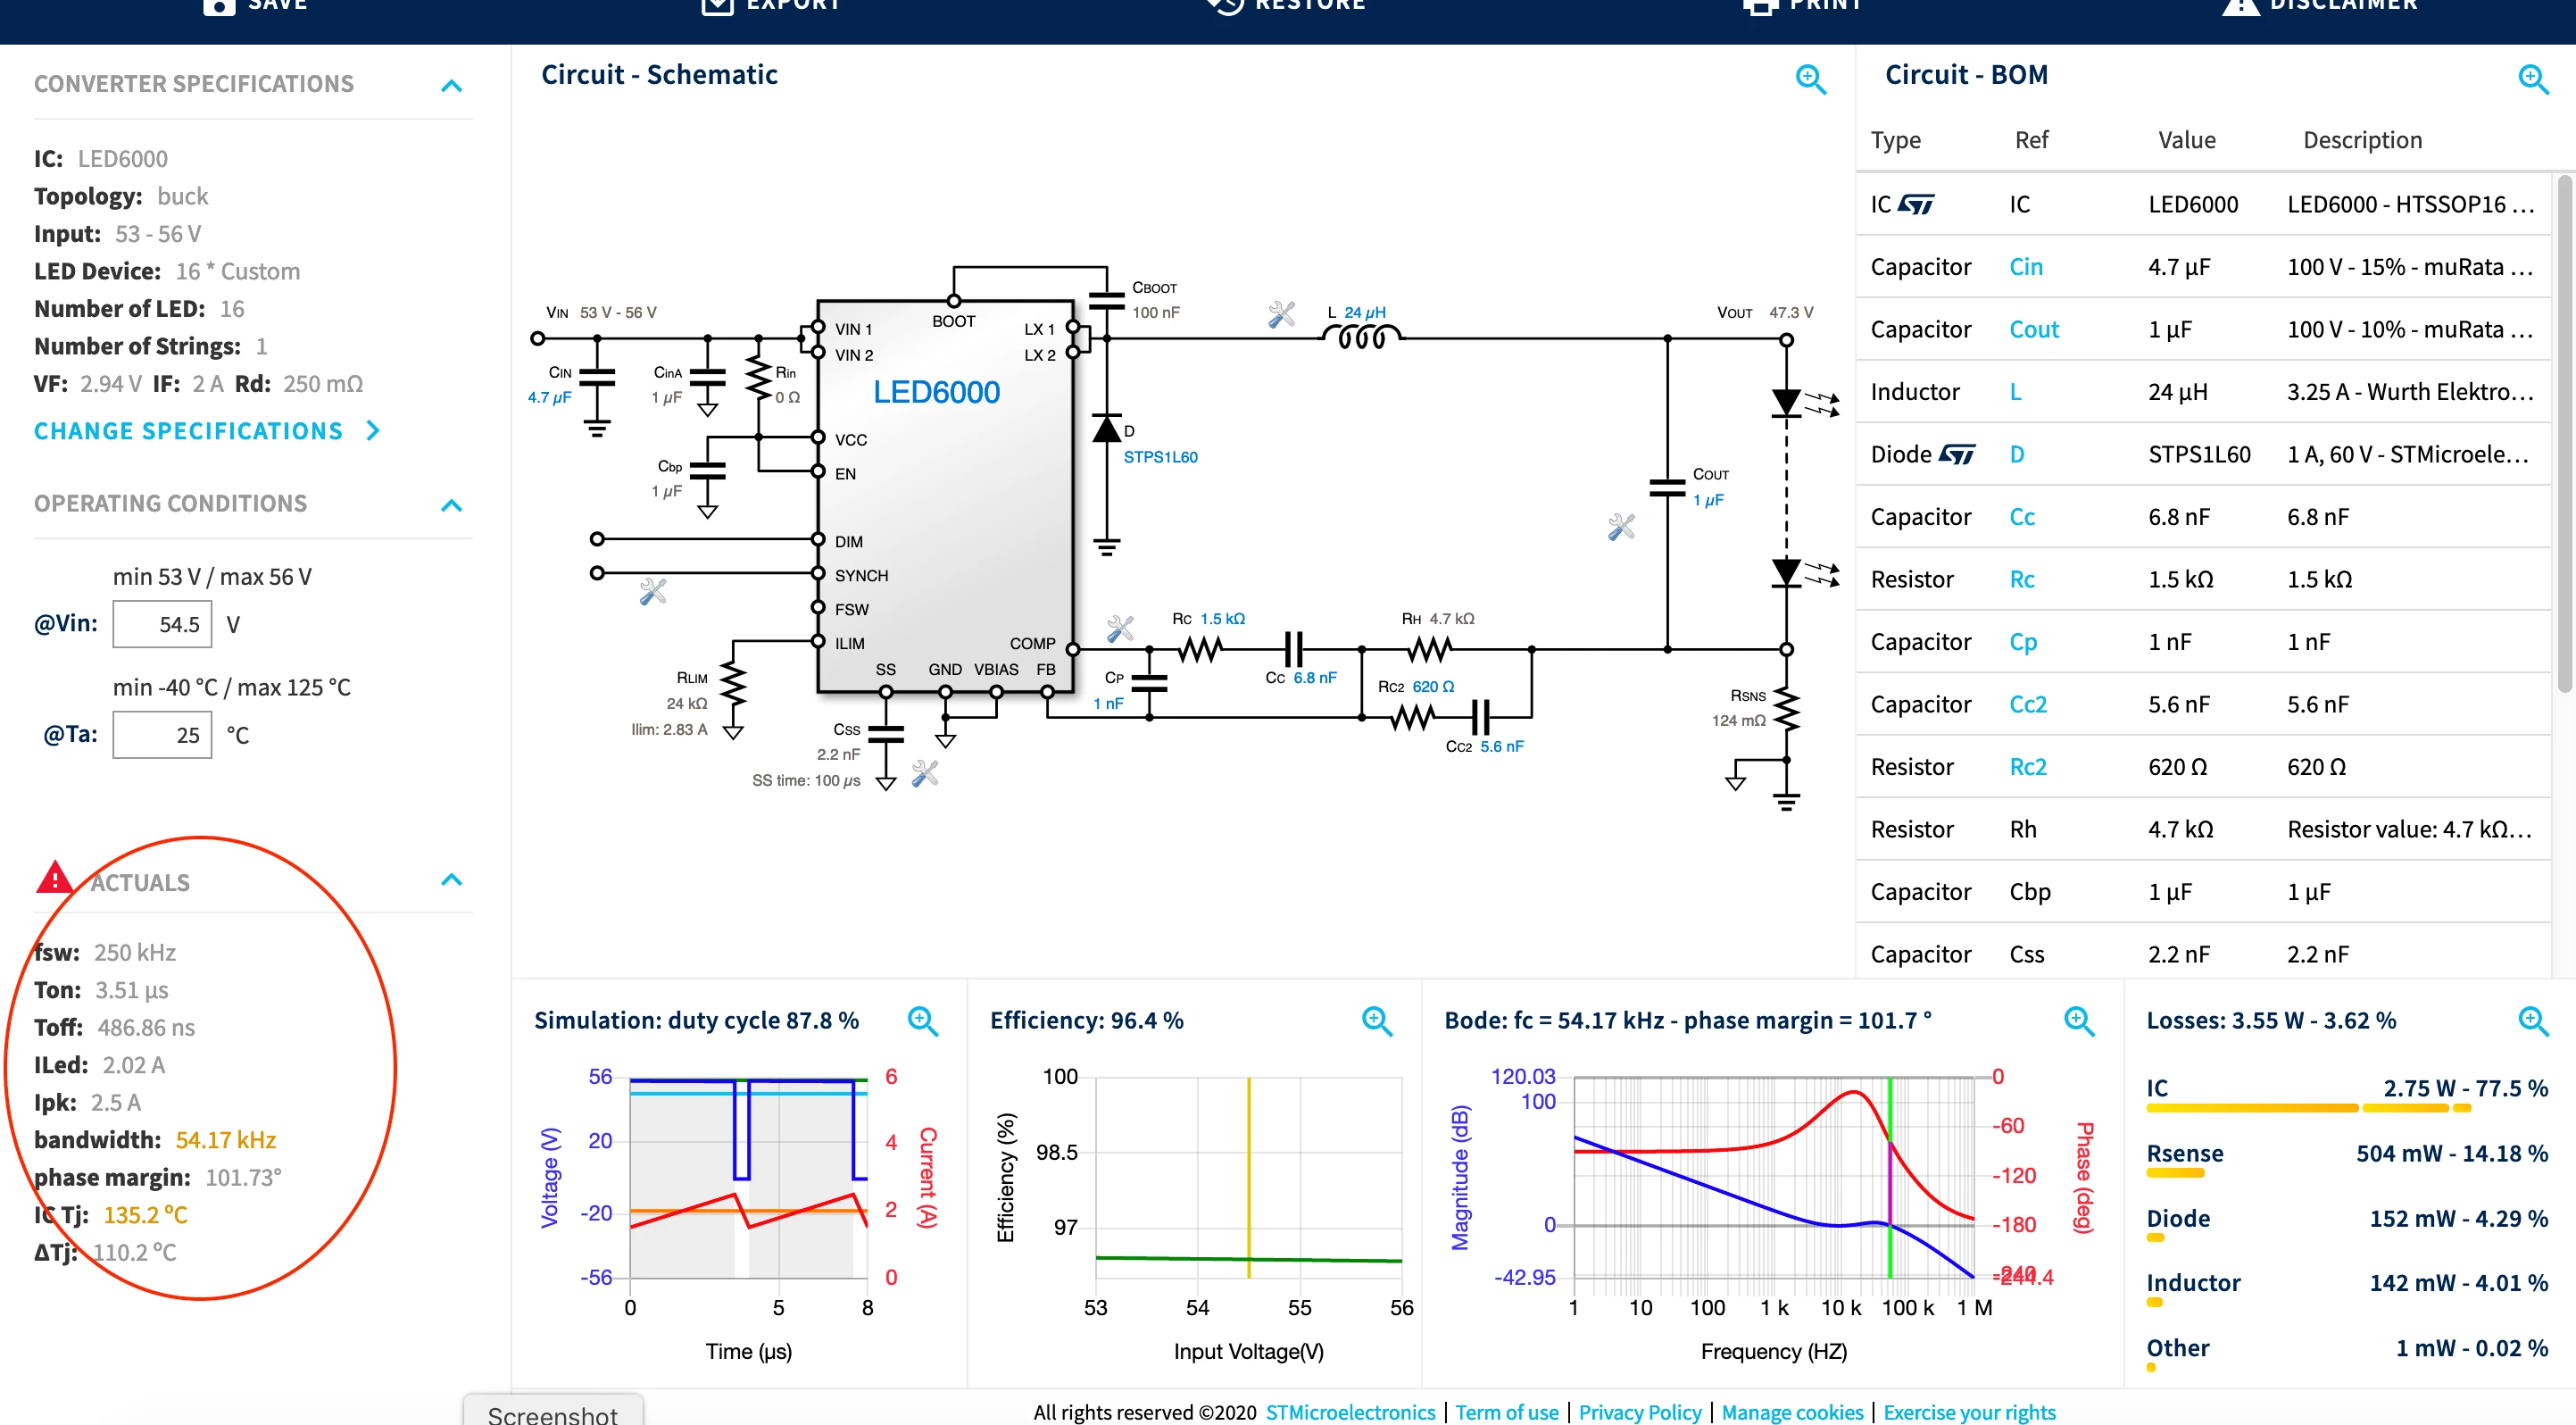Click the BOM table vertical scrollbar
Screen dimensions: 2576x1425
pos(2564,435)
